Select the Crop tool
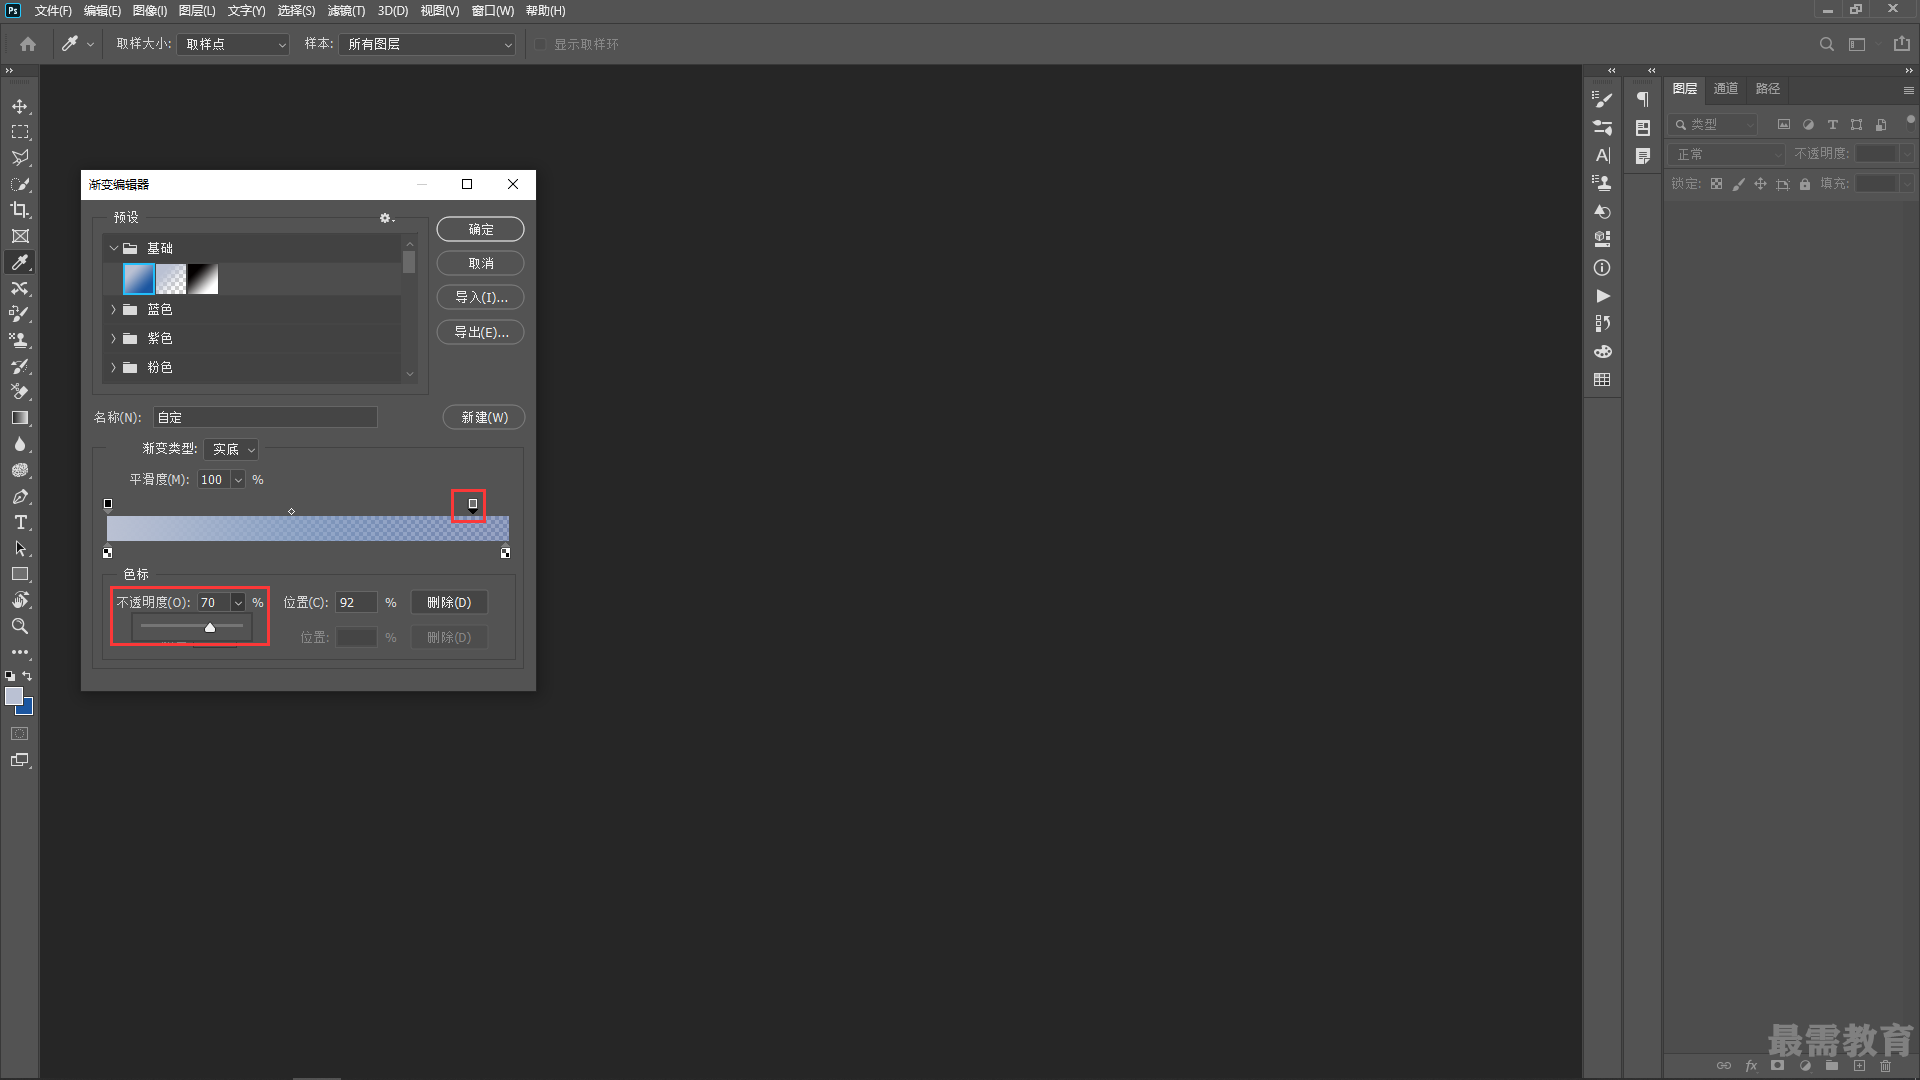The height and width of the screenshot is (1080, 1920). (x=20, y=210)
